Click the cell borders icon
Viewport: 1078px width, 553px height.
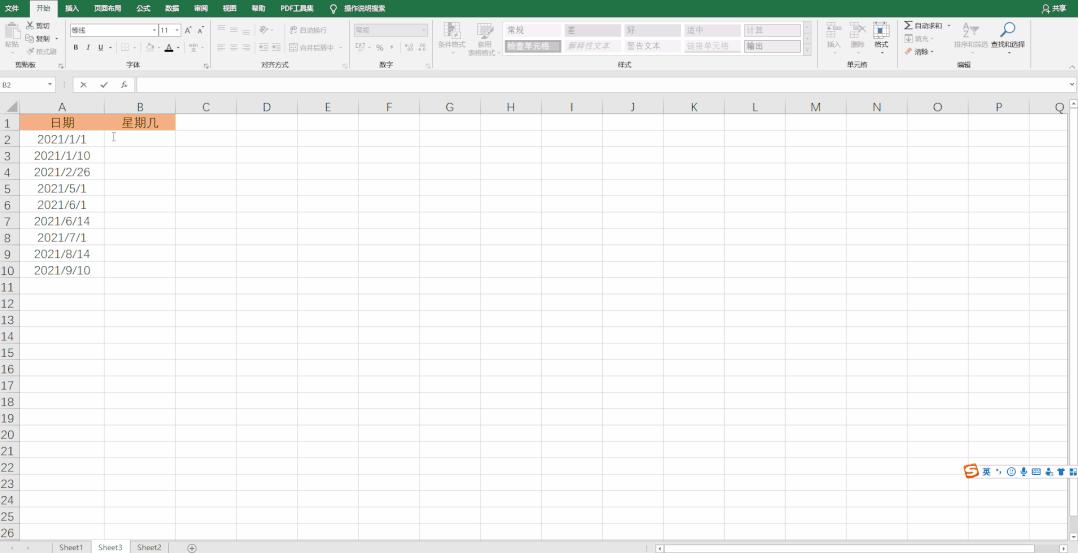(x=125, y=47)
